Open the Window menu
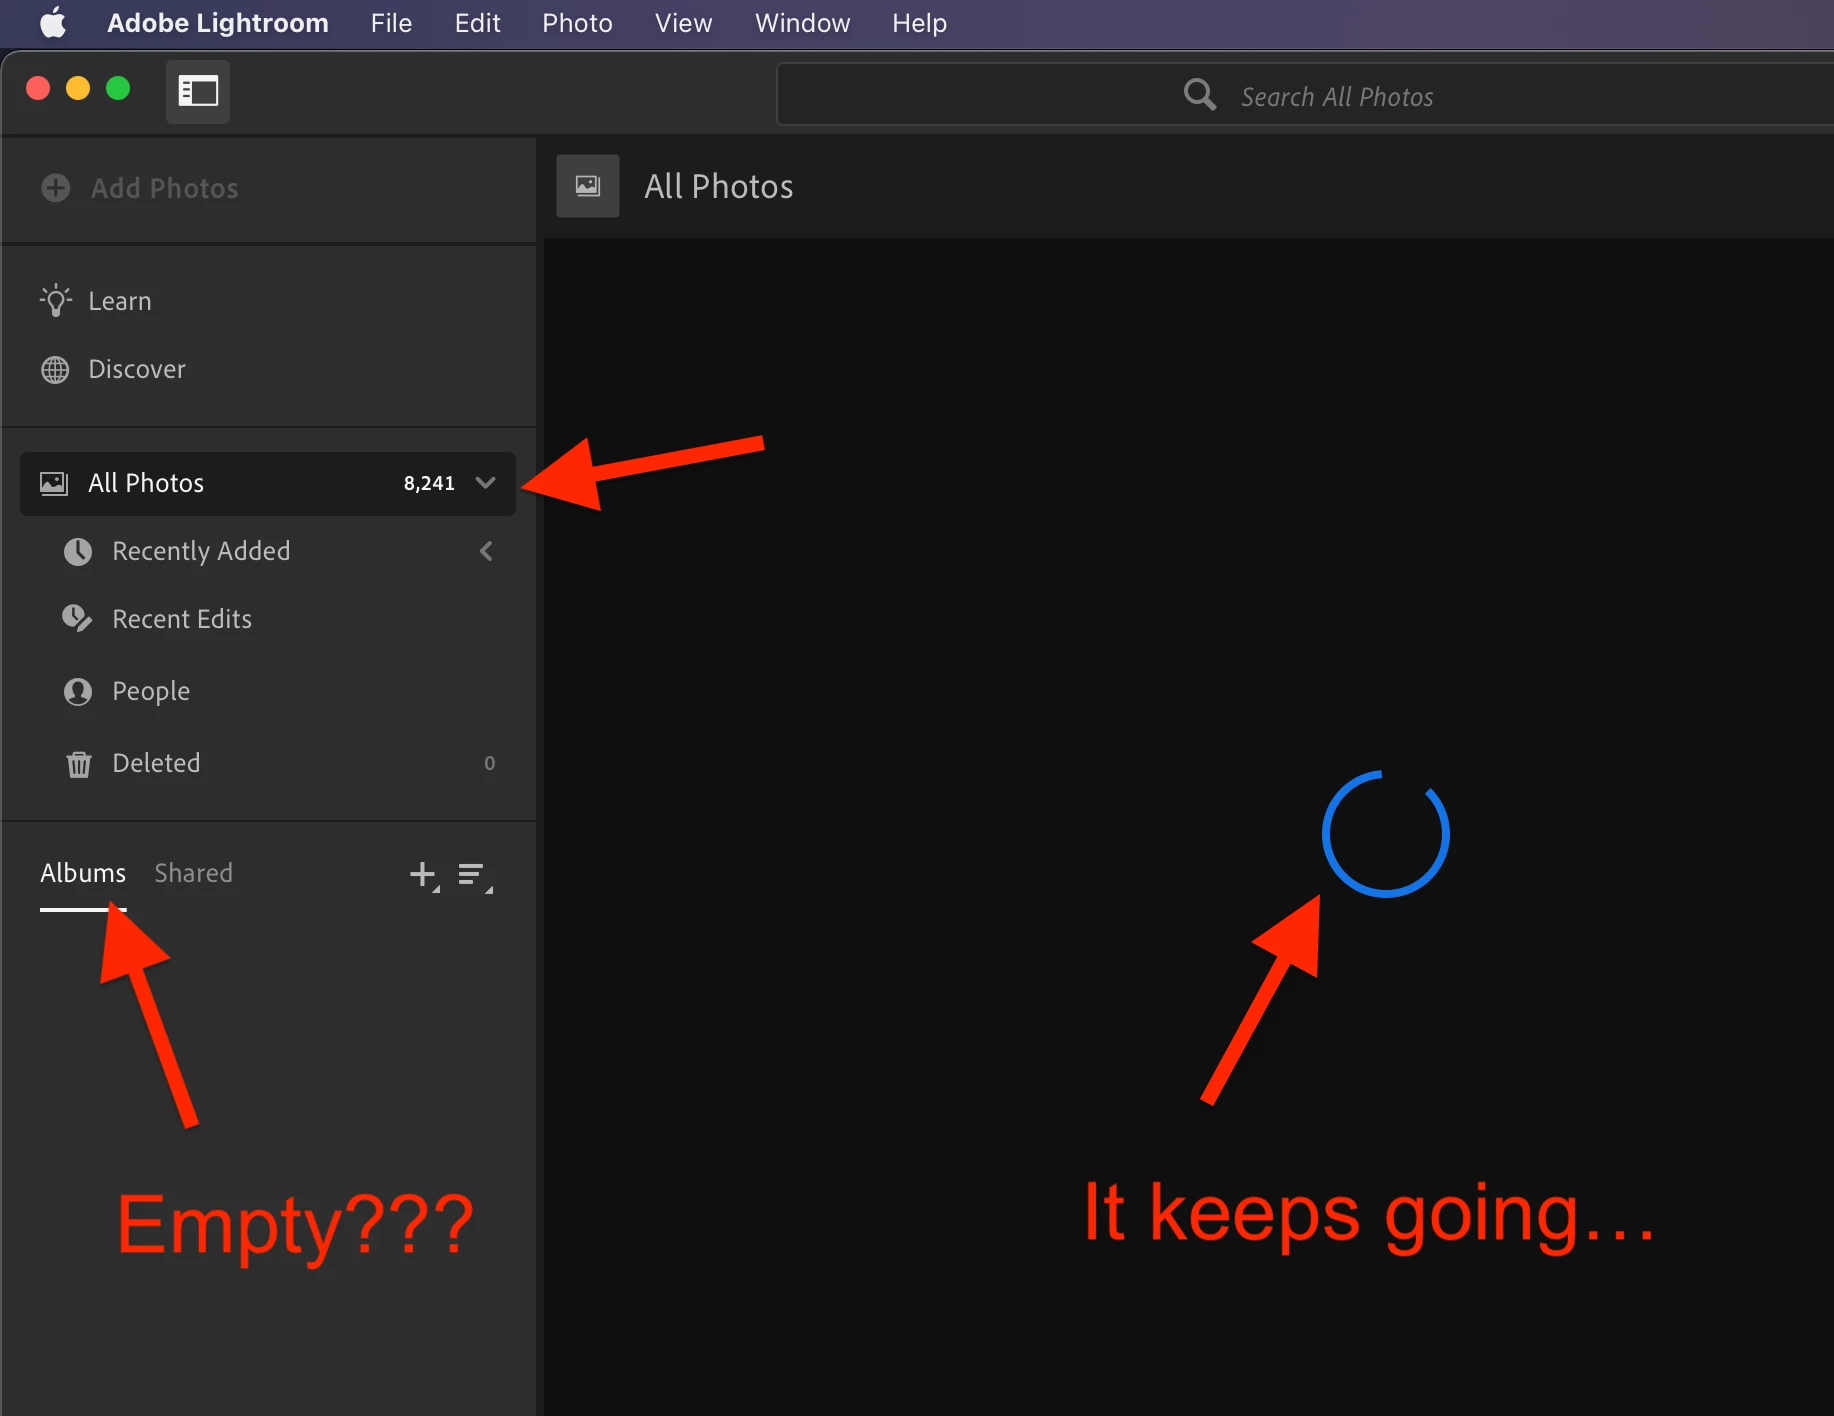The image size is (1834, 1416). [802, 23]
